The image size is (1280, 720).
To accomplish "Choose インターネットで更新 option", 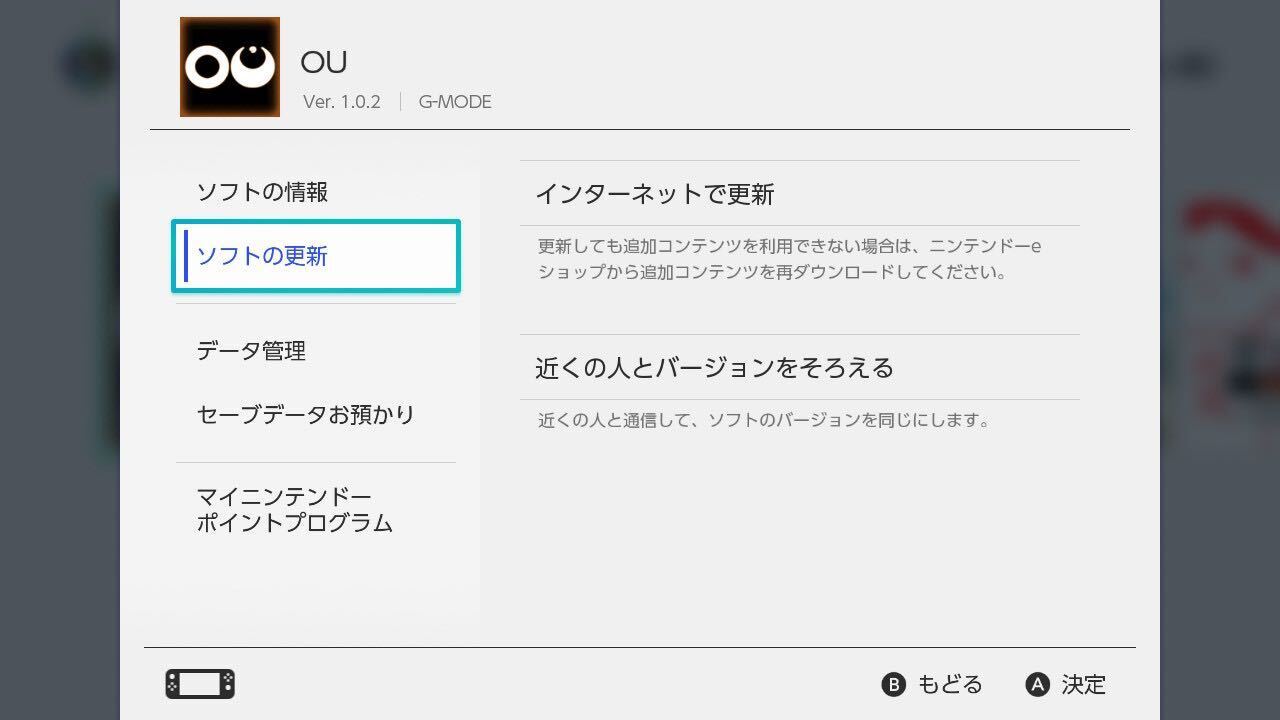I will pyautogui.click(x=800, y=194).
